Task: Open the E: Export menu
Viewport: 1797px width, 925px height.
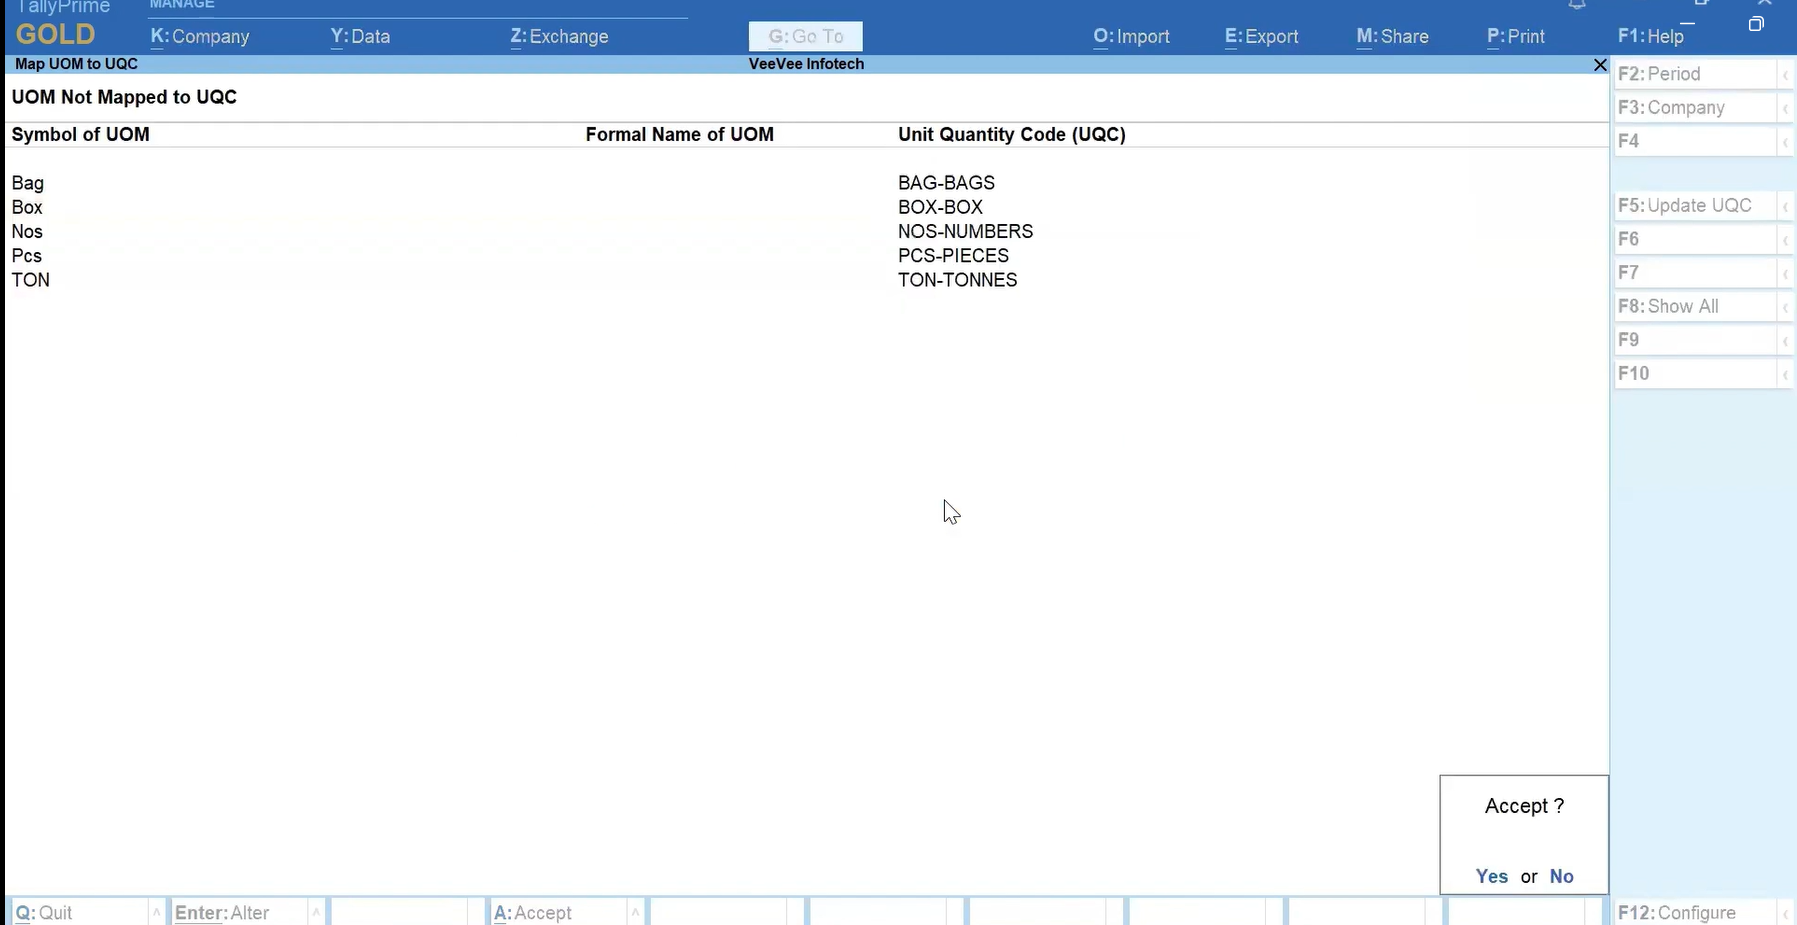Action: [x=1261, y=37]
